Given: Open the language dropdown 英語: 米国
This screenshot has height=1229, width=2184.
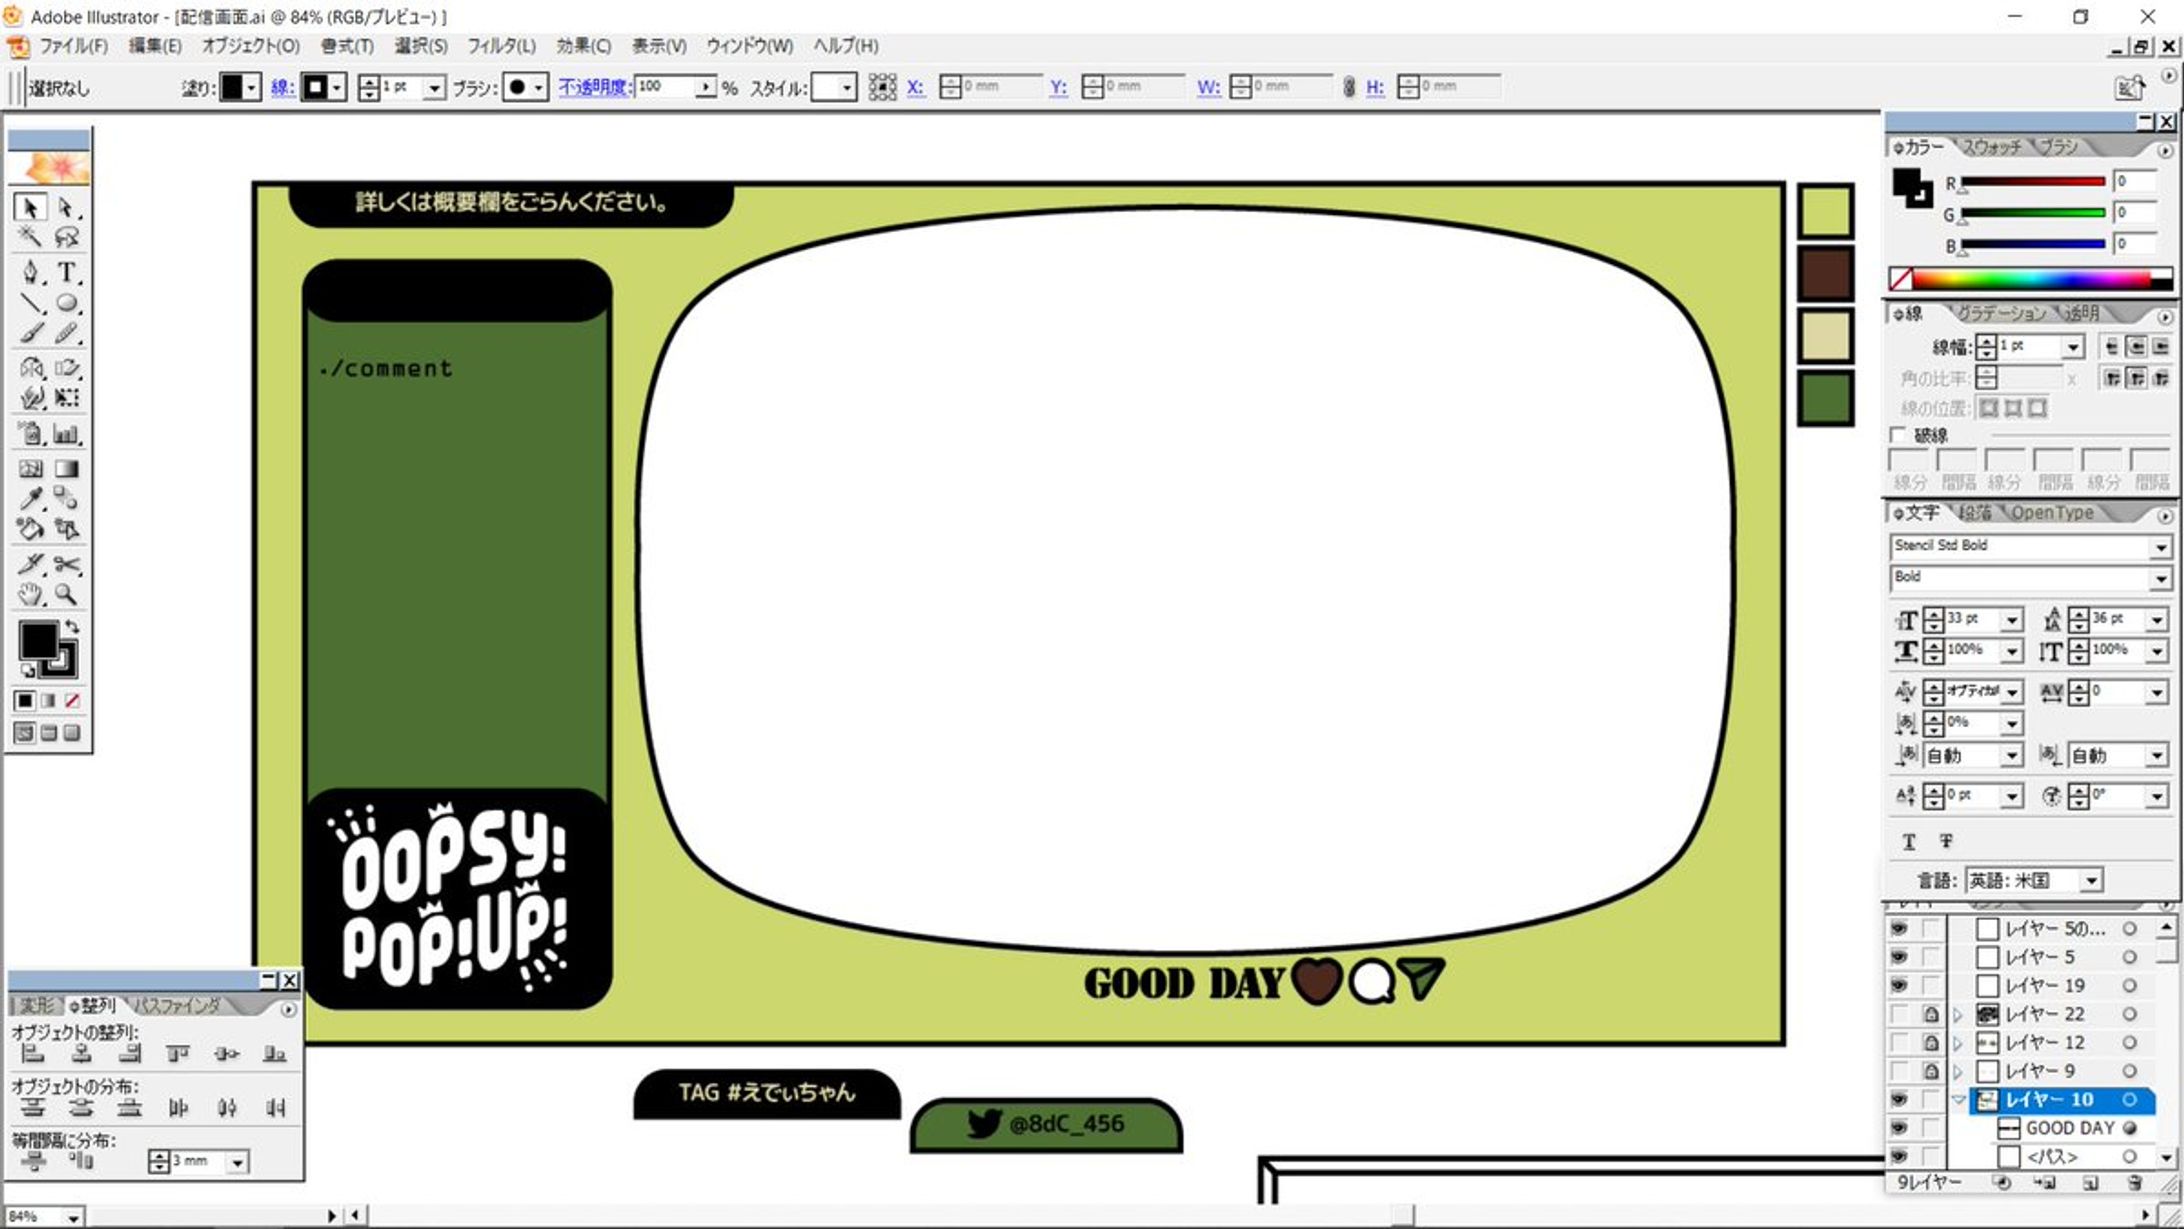Looking at the screenshot, I should [2091, 881].
